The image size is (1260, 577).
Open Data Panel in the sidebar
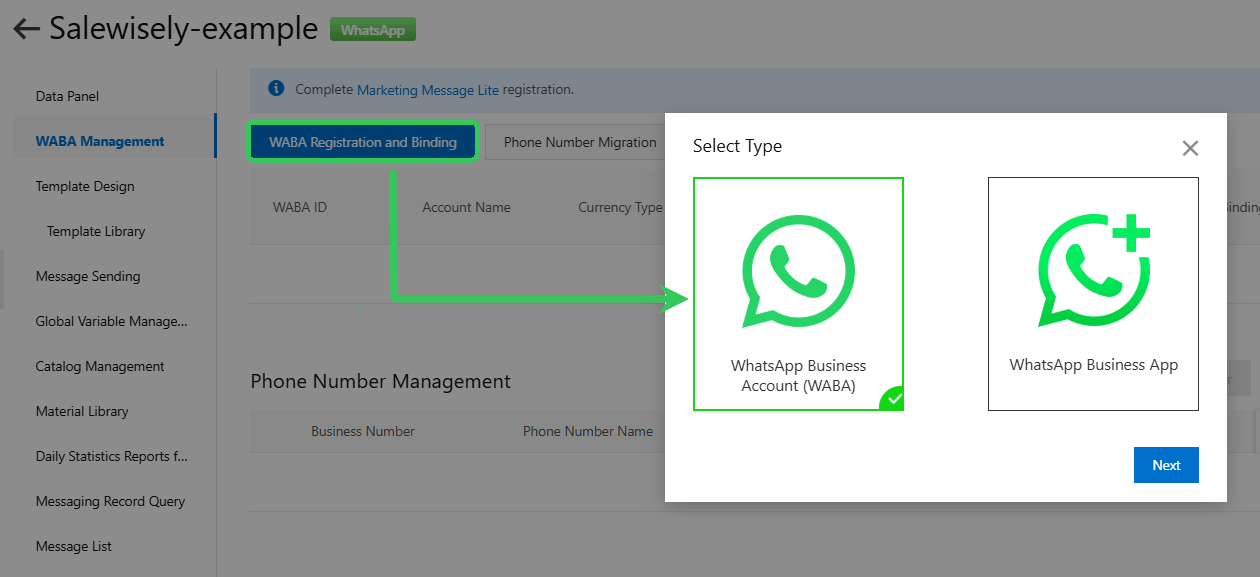(x=67, y=96)
